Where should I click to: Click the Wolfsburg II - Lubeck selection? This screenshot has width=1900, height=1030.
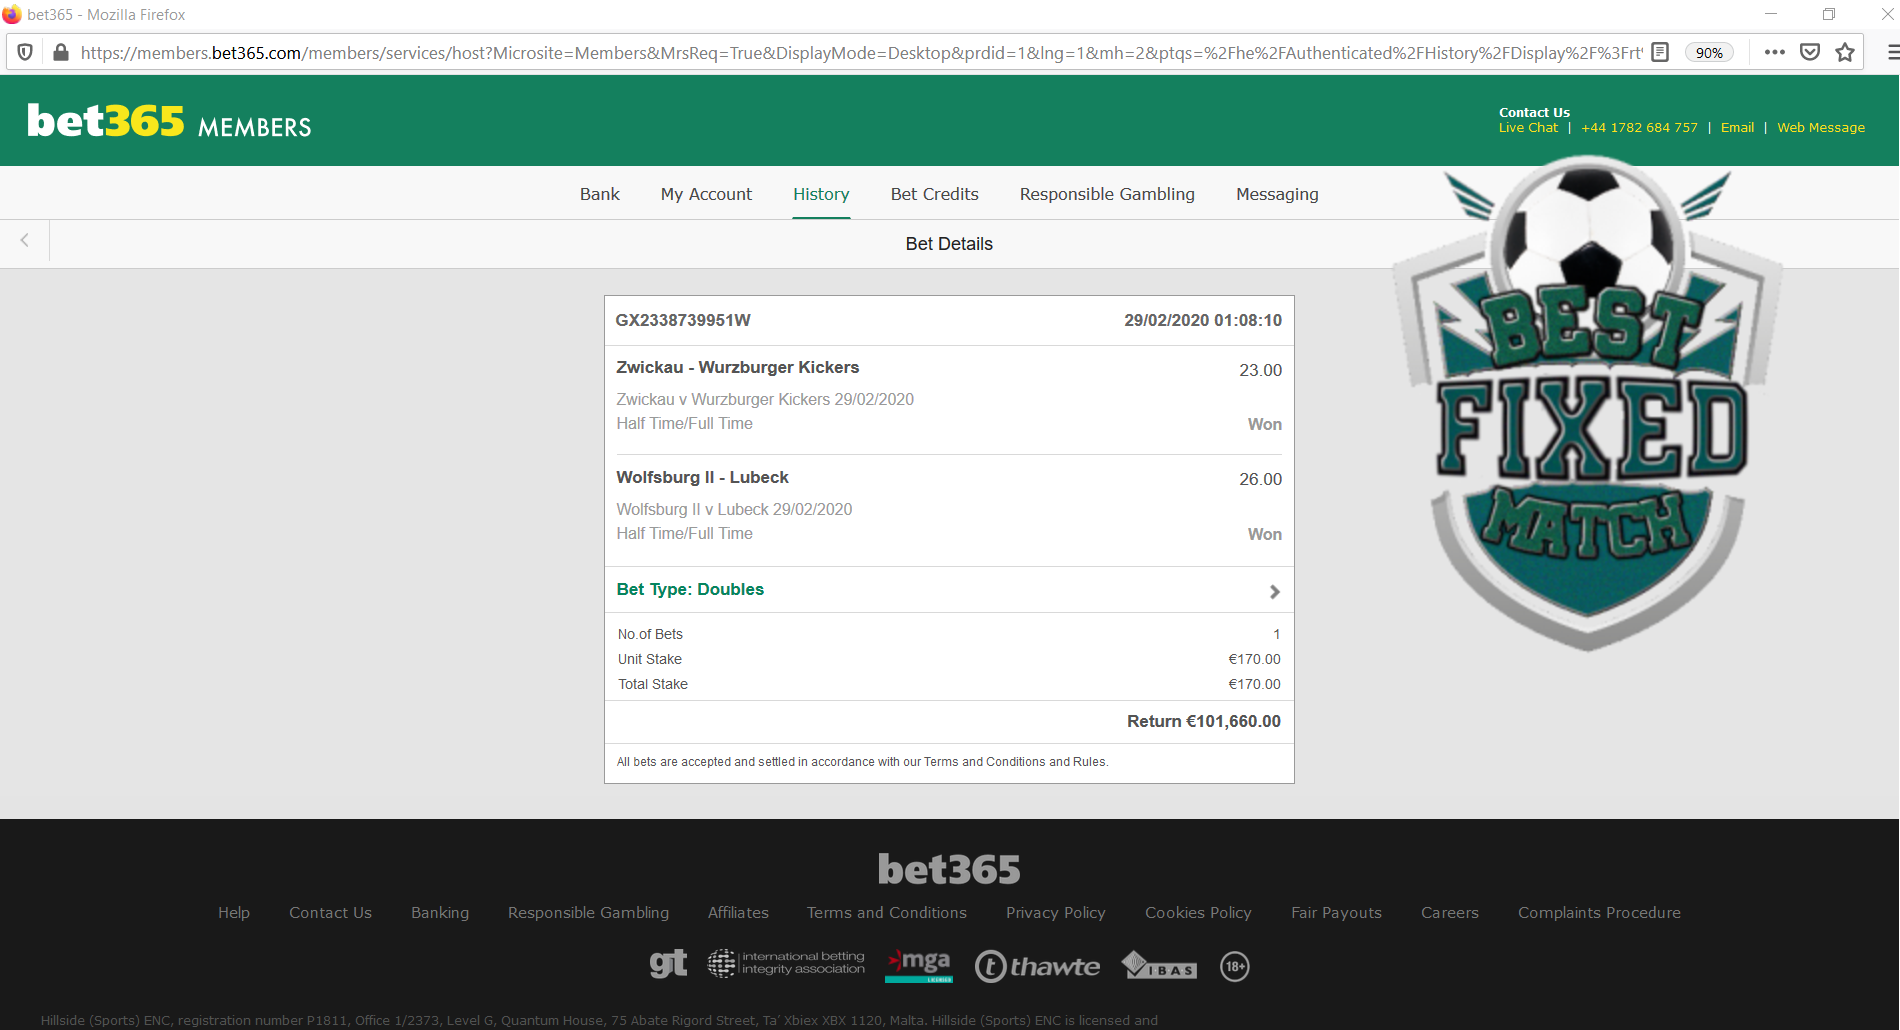[702, 478]
